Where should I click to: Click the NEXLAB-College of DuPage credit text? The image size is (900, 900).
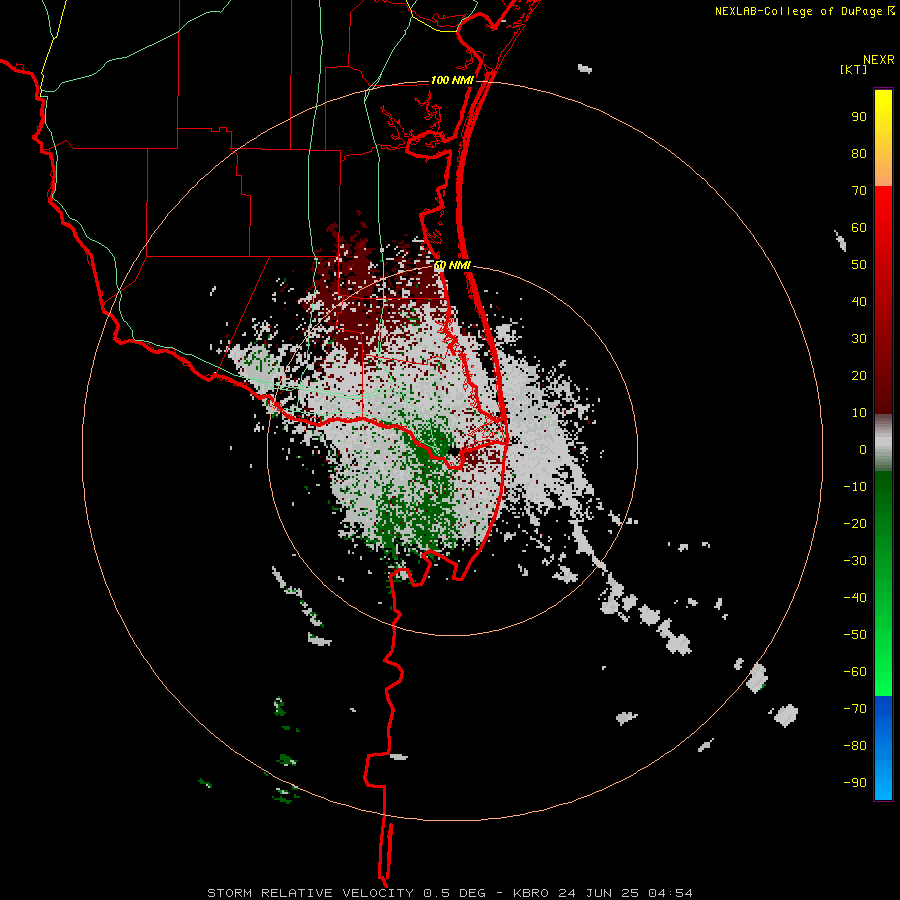click(x=804, y=11)
